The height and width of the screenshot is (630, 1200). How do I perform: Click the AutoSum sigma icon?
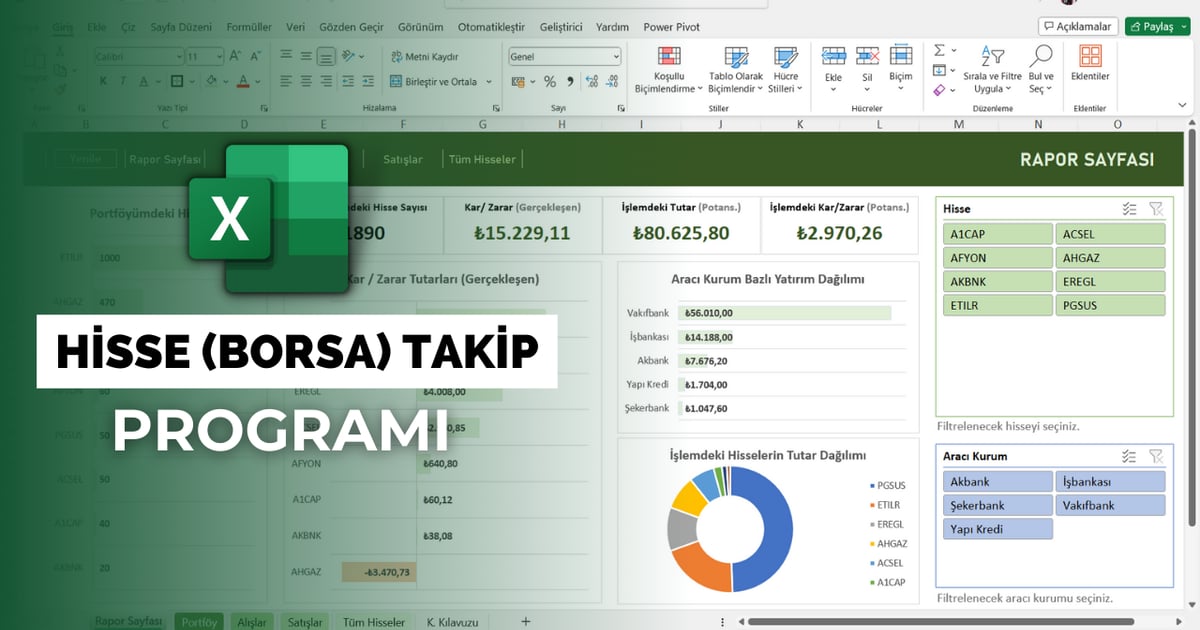pyautogui.click(x=939, y=50)
